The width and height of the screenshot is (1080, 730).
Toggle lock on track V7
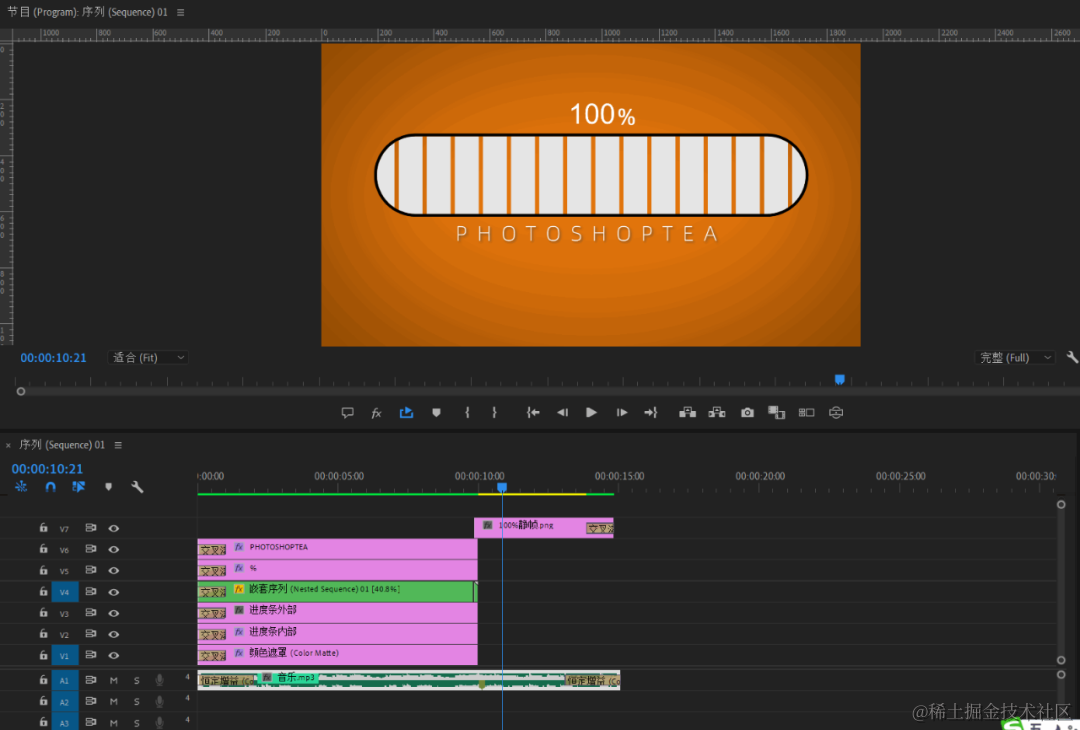(43, 528)
